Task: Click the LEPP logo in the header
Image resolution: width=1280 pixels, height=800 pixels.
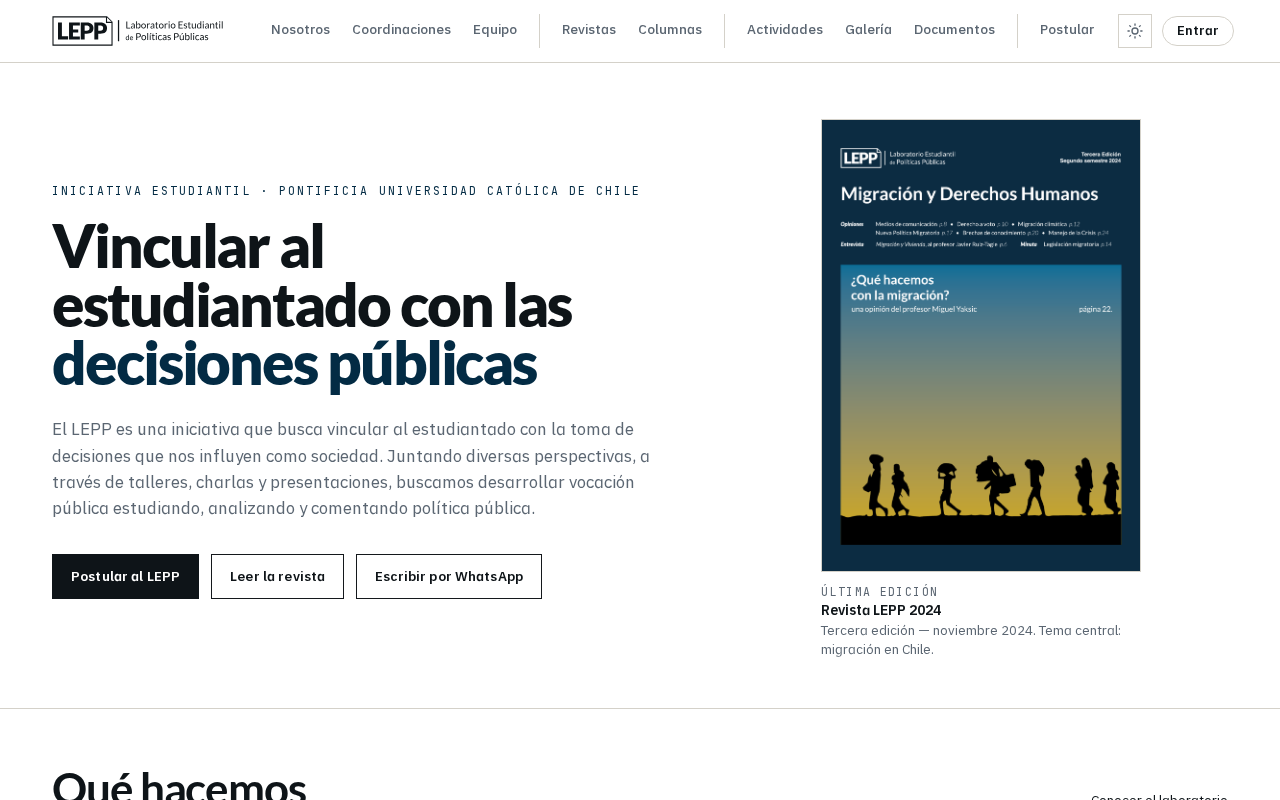Action: point(138,31)
